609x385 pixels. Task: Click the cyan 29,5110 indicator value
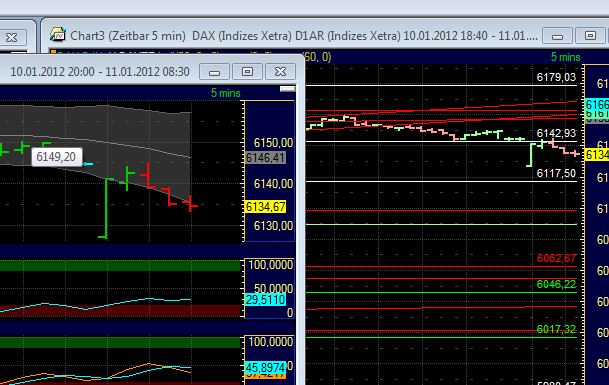(266, 300)
